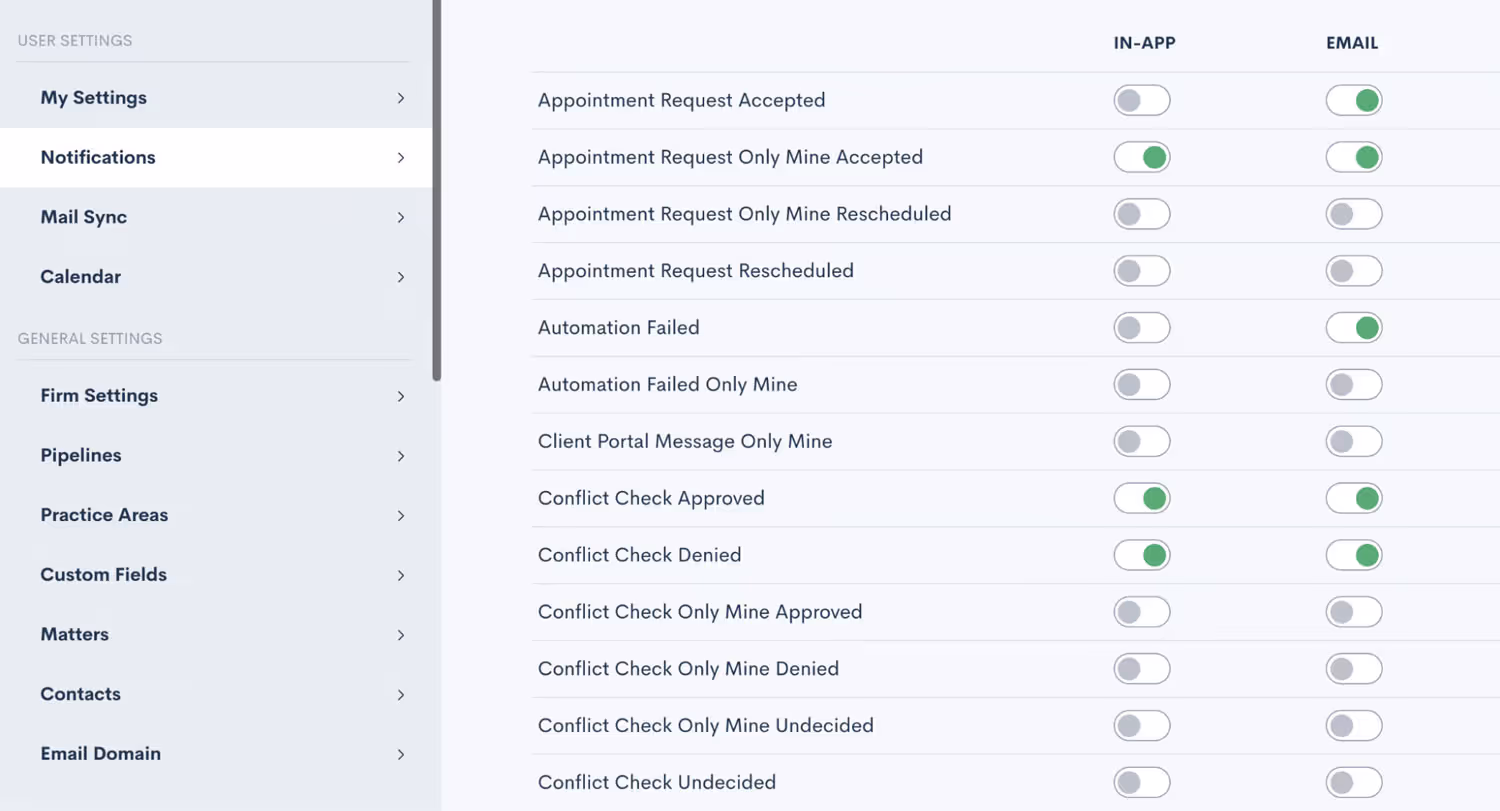Image resolution: width=1500 pixels, height=811 pixels.
Task: Click the chevron arrow beside Calendar
Action: coord(400,277)
